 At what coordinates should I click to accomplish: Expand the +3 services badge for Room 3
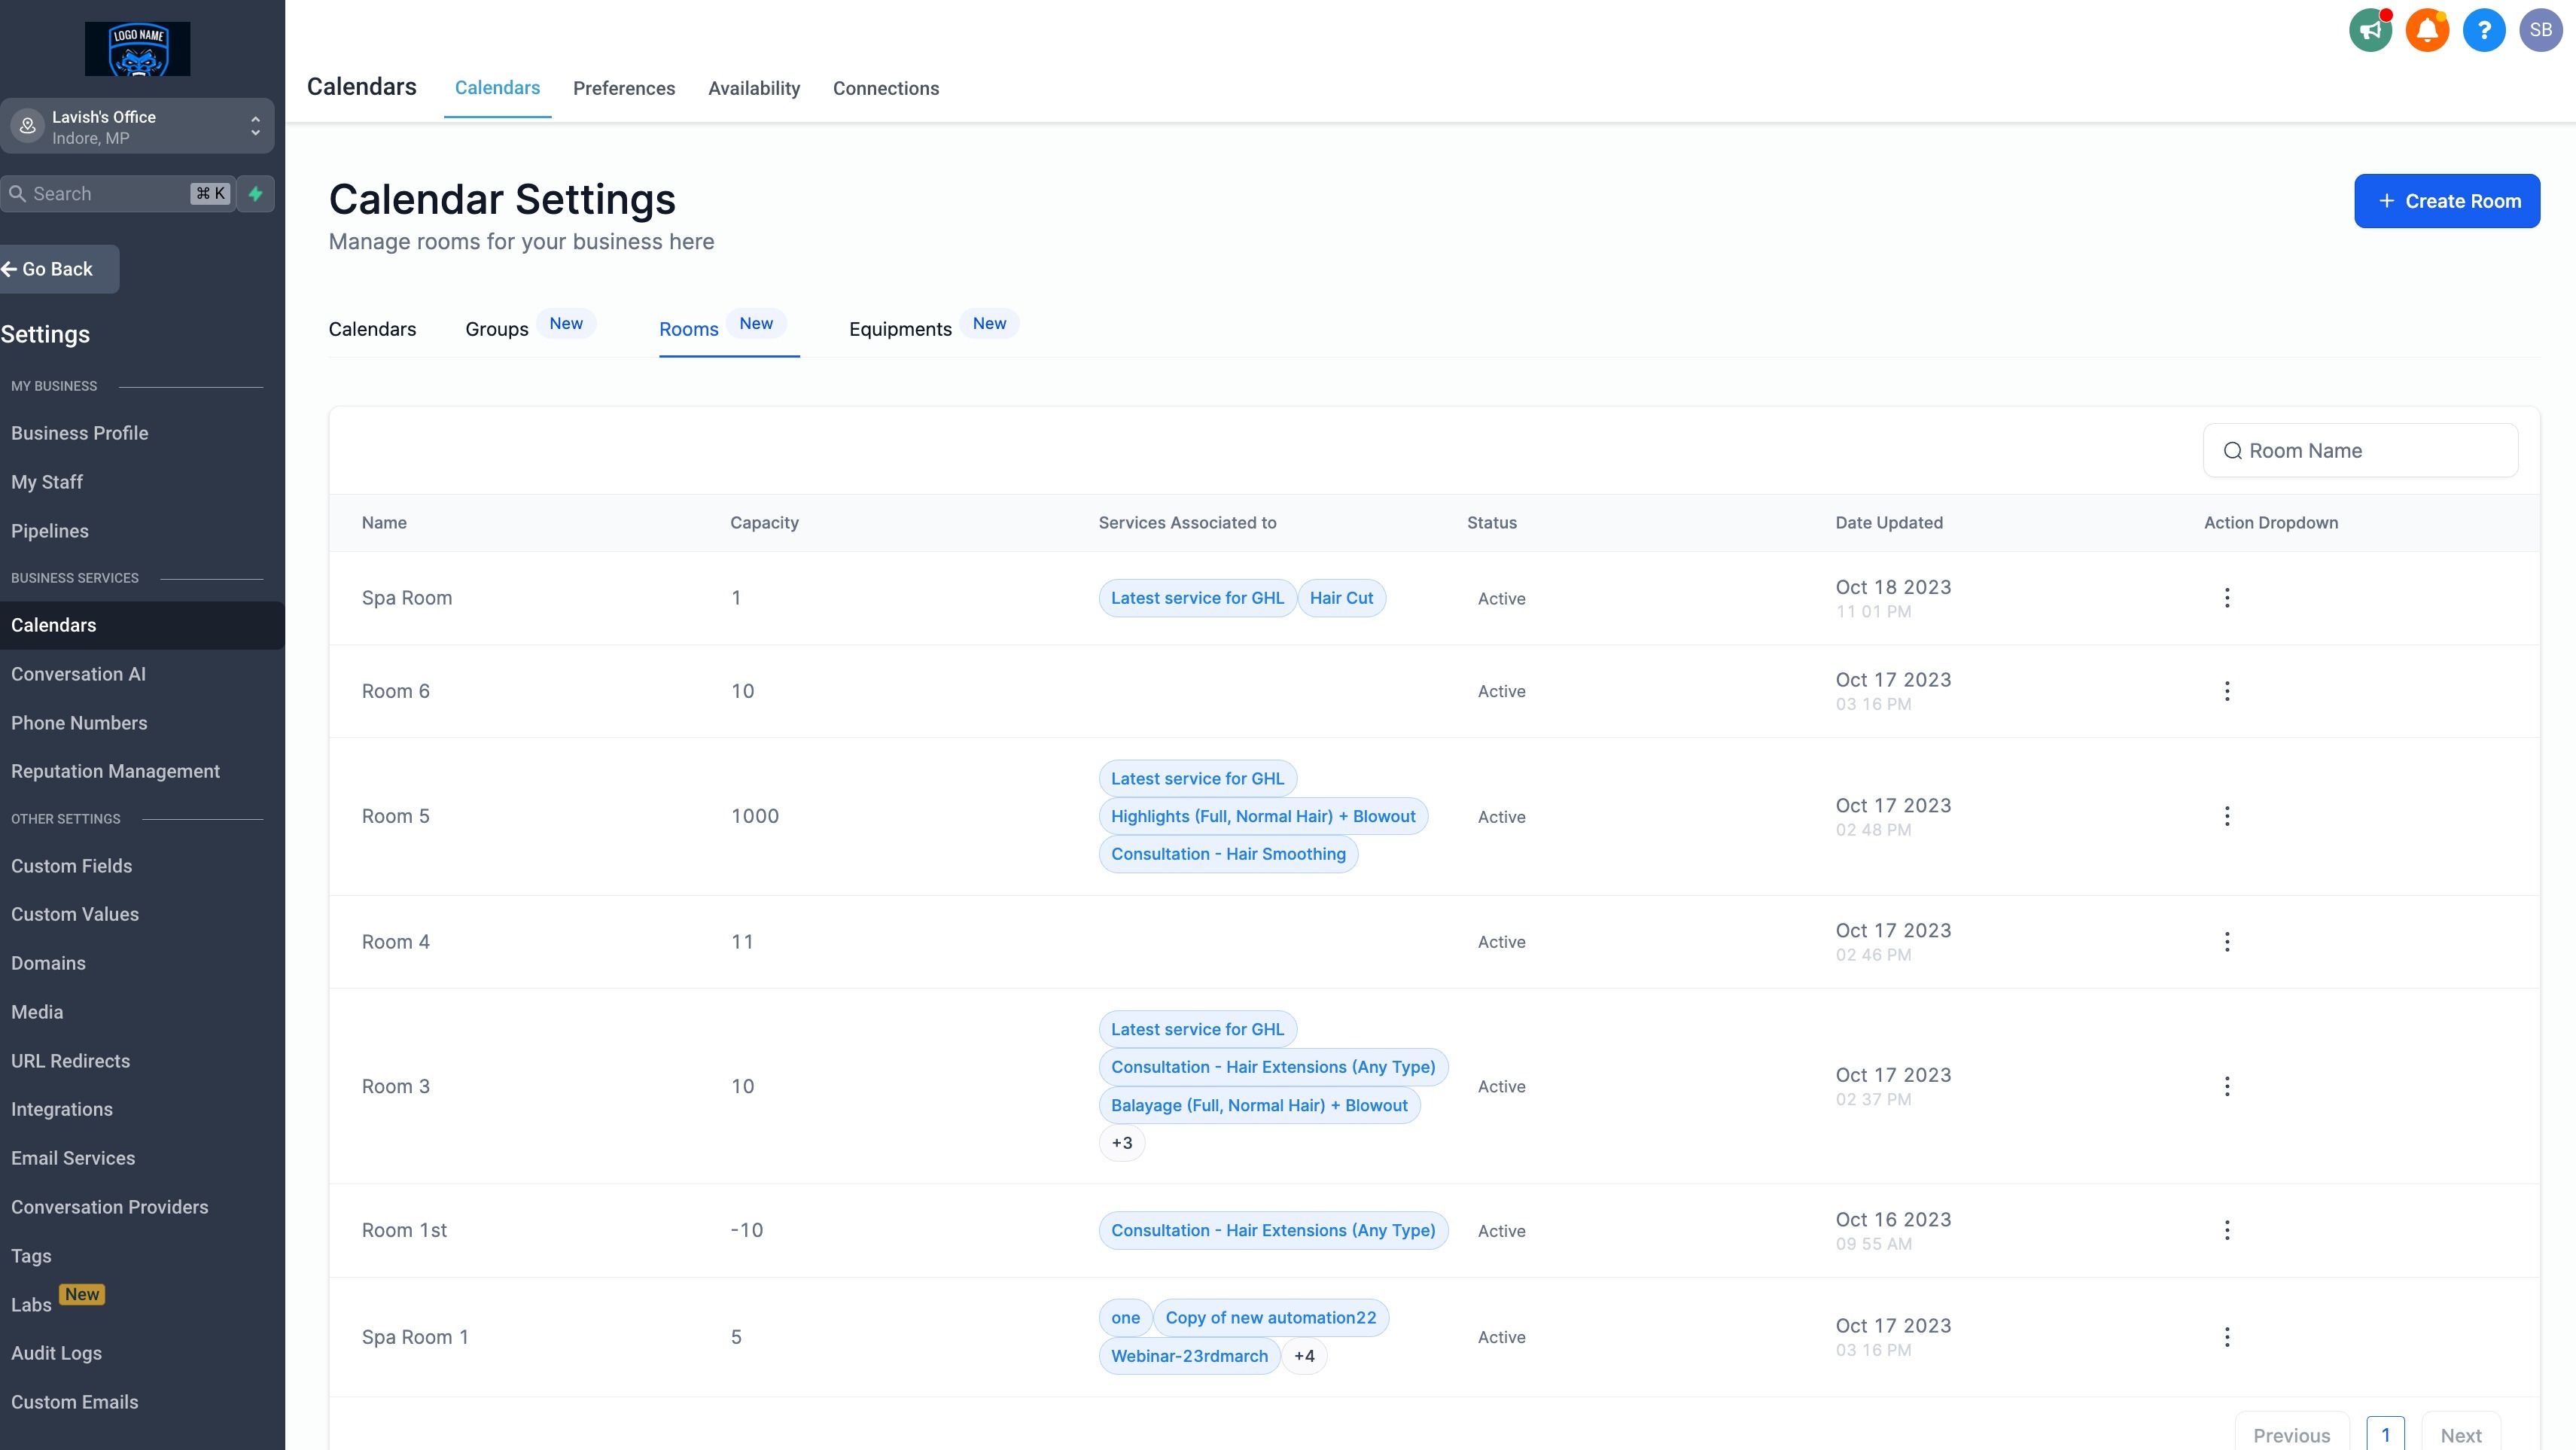point(1121,1143)
